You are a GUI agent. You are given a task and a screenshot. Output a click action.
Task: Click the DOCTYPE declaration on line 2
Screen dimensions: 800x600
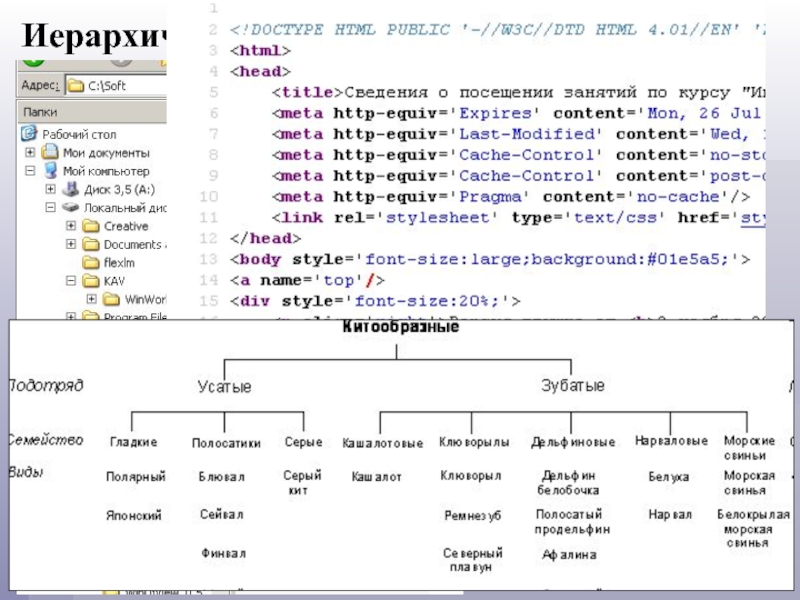click(x=497, y=30)
